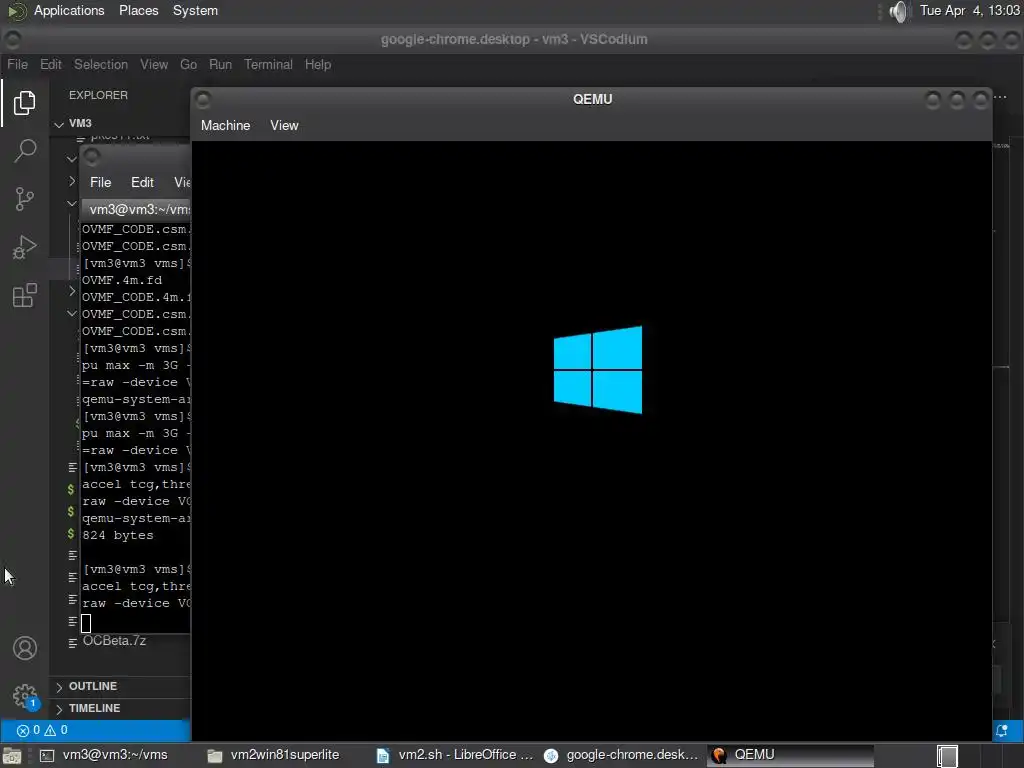1024x768 pixels.
Task: Open the Go menu in VSCodium
Action: (188, 65)
